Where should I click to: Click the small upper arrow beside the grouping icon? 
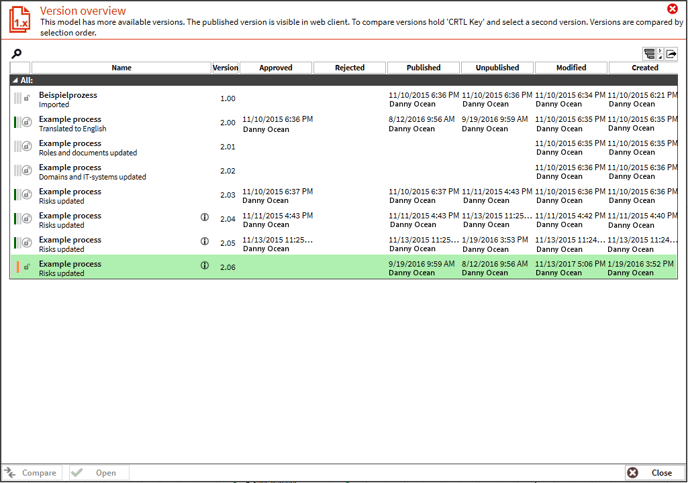click(x=660, y=50)
